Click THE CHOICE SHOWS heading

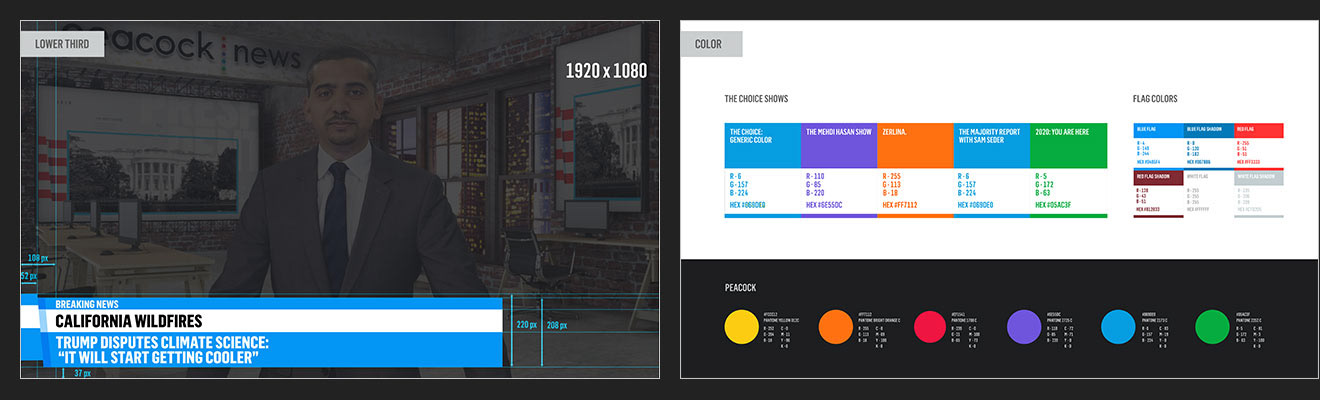(756, 100)
